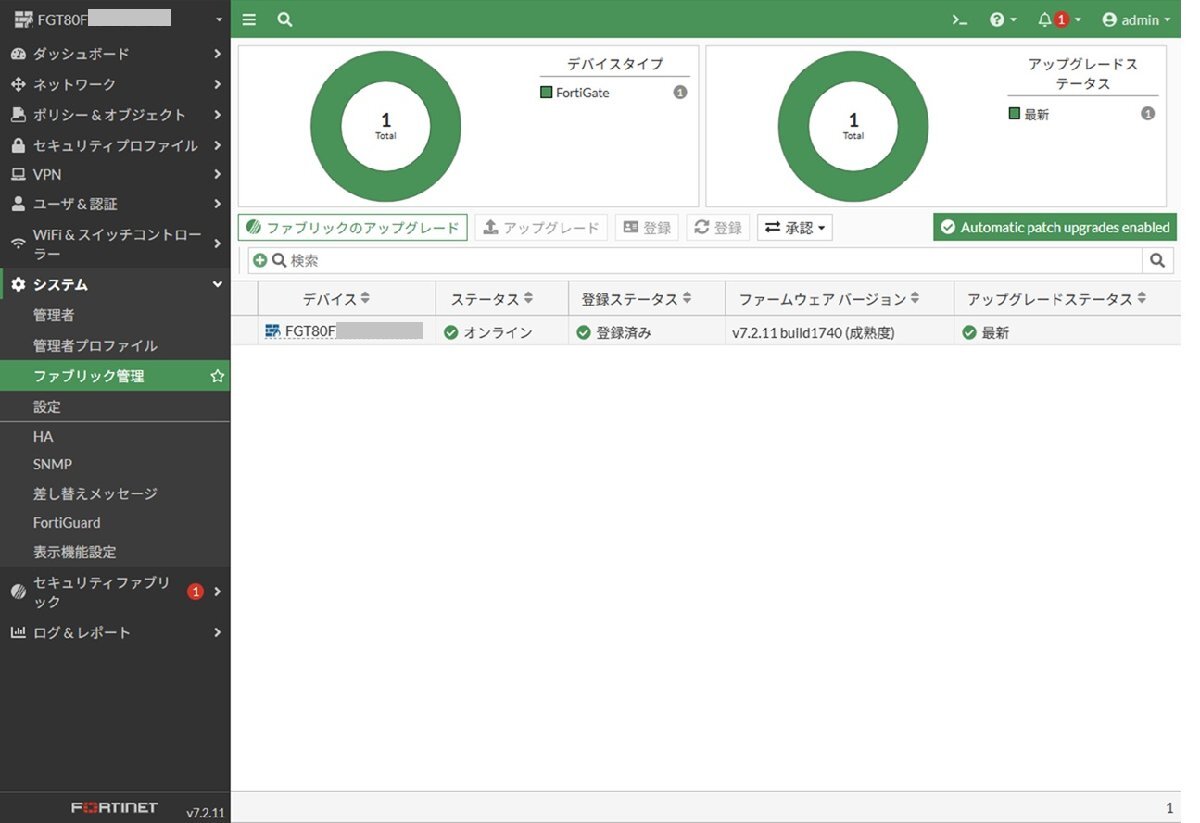Click the search button at right of search field
The width and height of the screenshot is (1200, 823).
click(x=1157, y=261)
